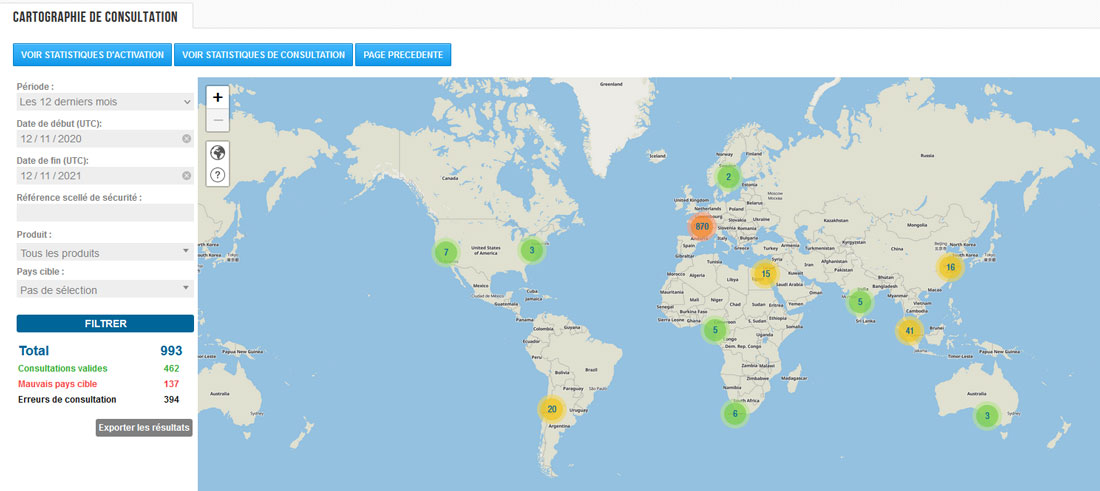Expand the Période dropdown
Viewport: 1100px width, 491px height.
point(105,102)
